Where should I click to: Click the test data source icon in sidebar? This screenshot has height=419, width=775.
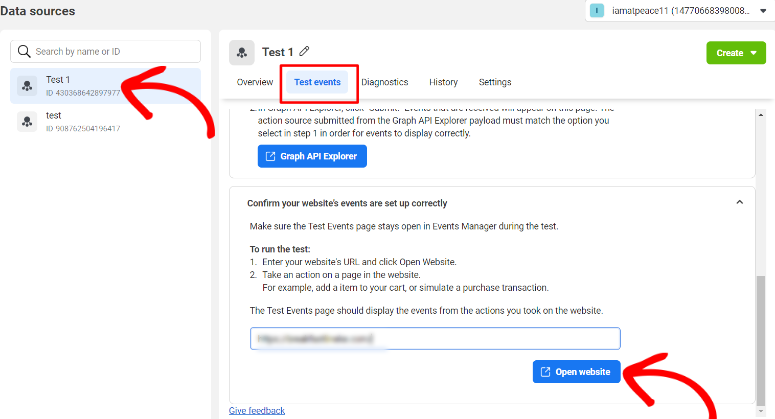click(x=27, y=122)
